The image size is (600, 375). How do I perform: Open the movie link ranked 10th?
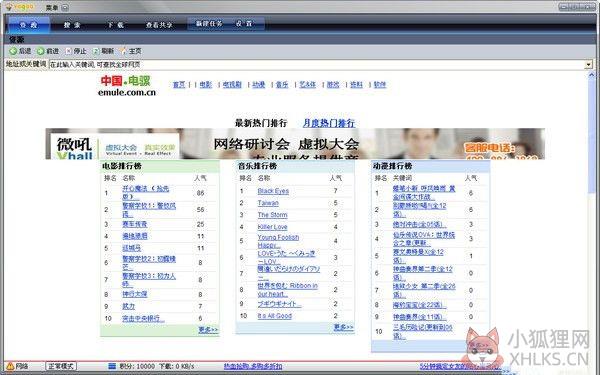[x=143, y=318]
